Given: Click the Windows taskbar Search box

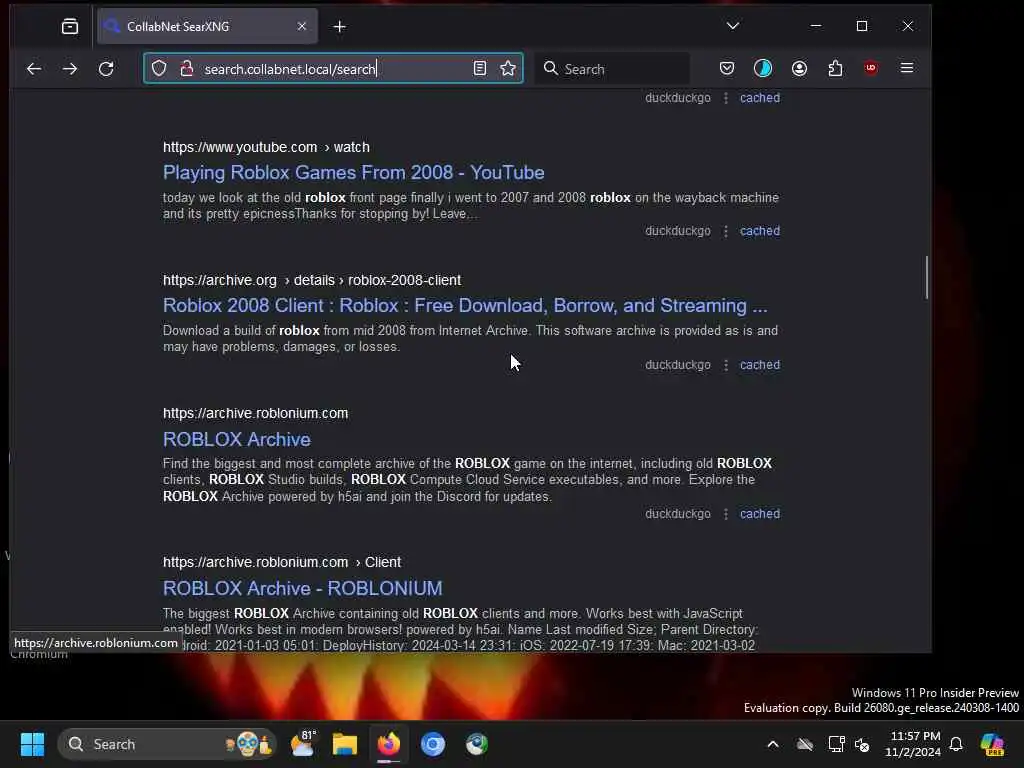Looking at the screenshot, I should (167, 744).
